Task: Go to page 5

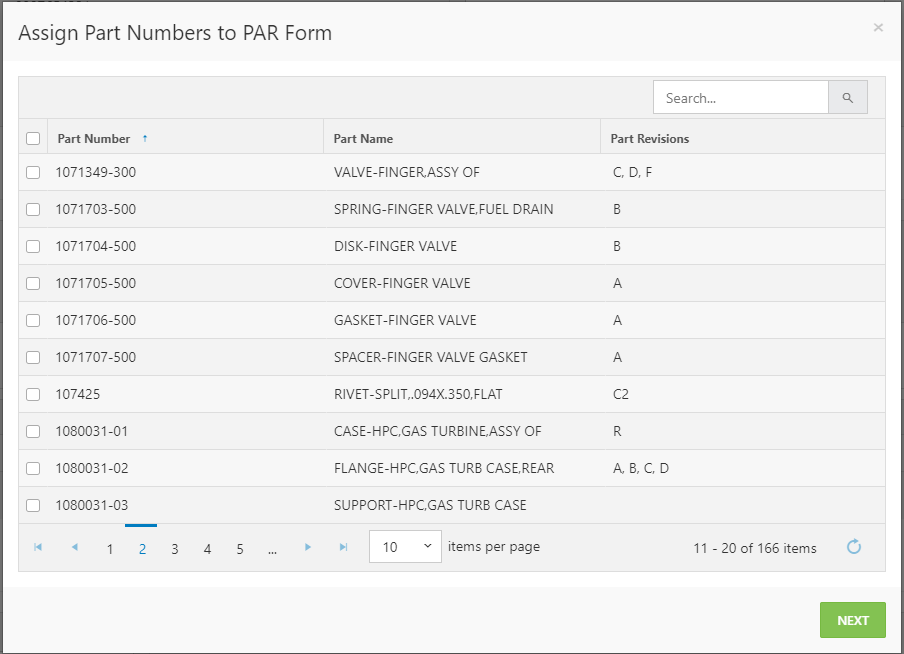Action: [240, 548]
